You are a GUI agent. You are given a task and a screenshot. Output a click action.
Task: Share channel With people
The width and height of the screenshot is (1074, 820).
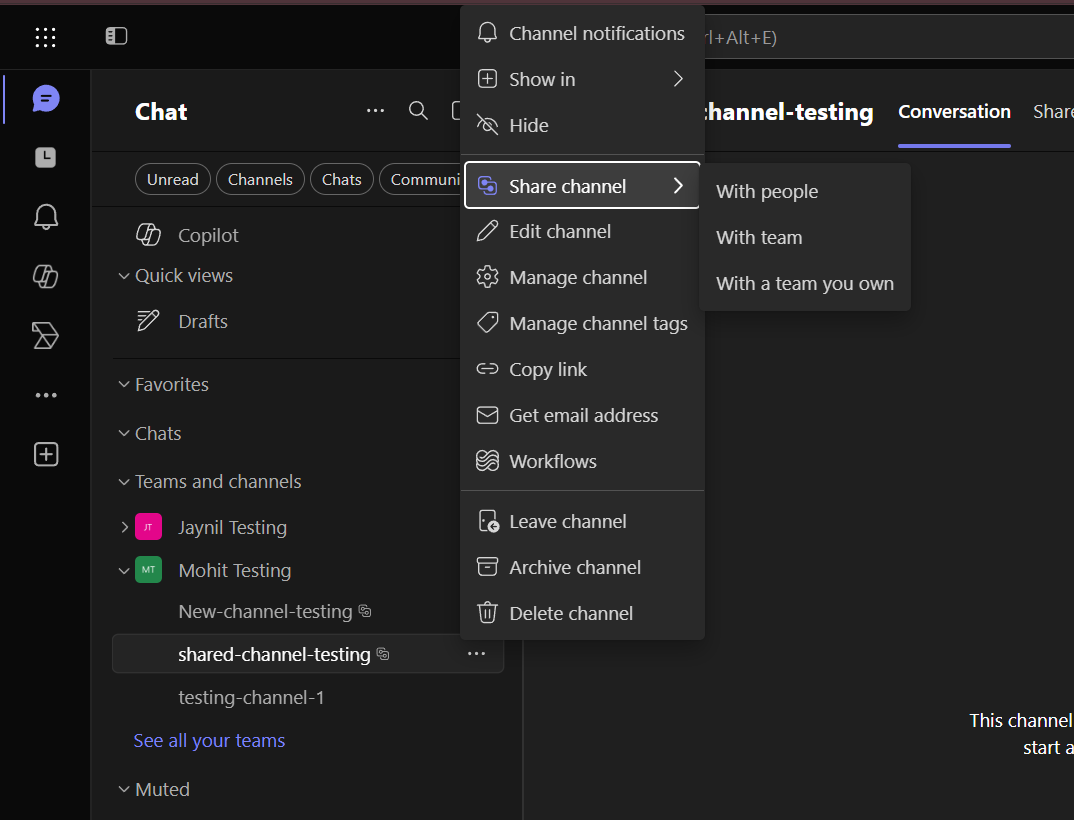click(x=806, y=191)
